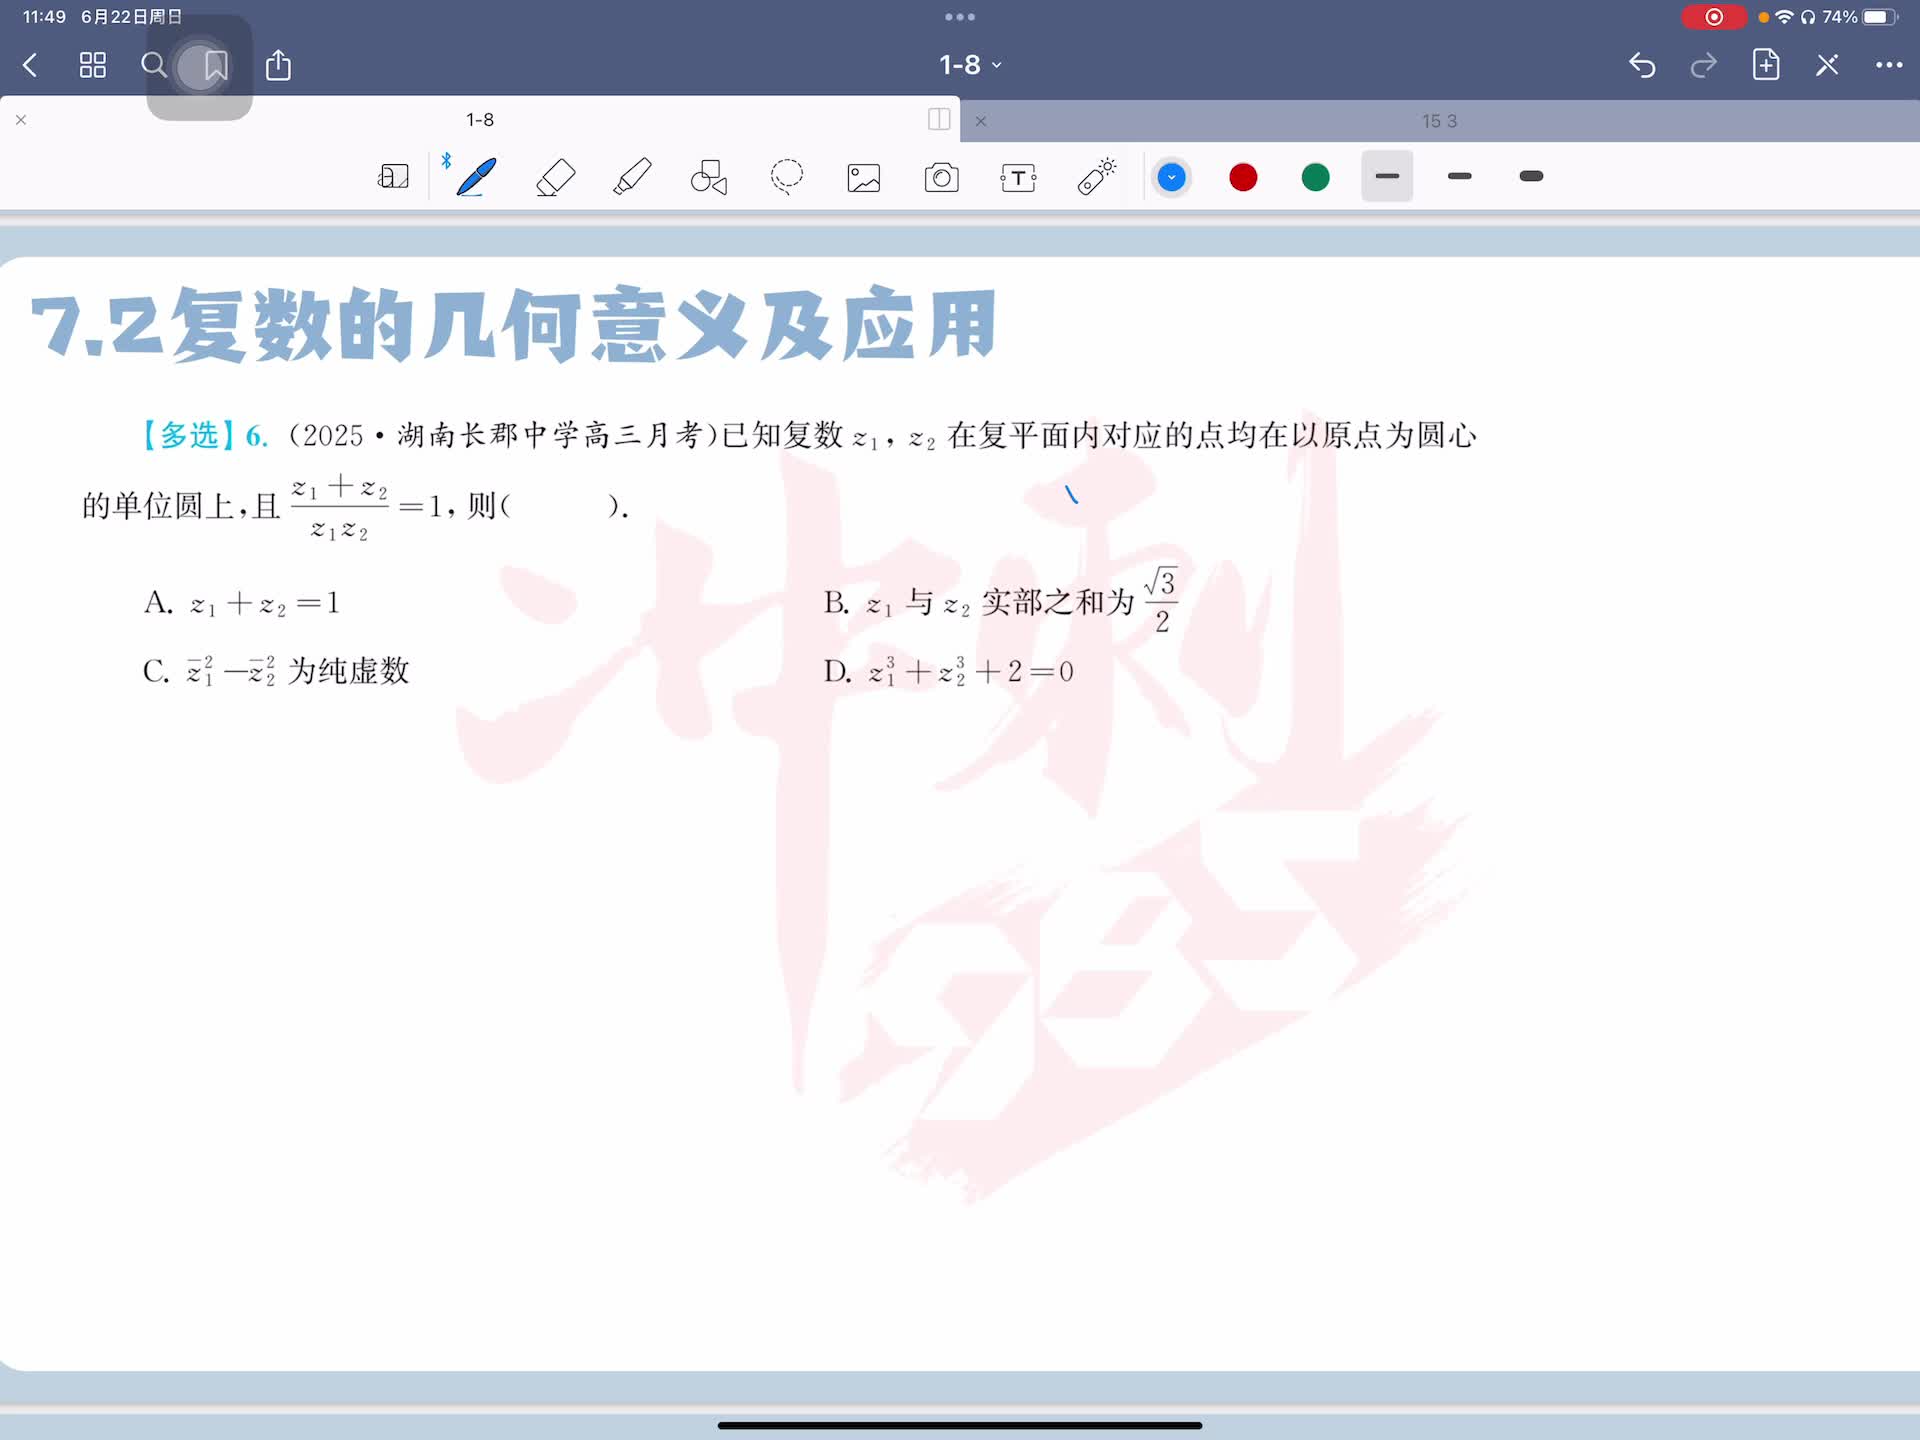Open the blue pen color options
This screenshot has height=1440, width=1920.
1171,178
